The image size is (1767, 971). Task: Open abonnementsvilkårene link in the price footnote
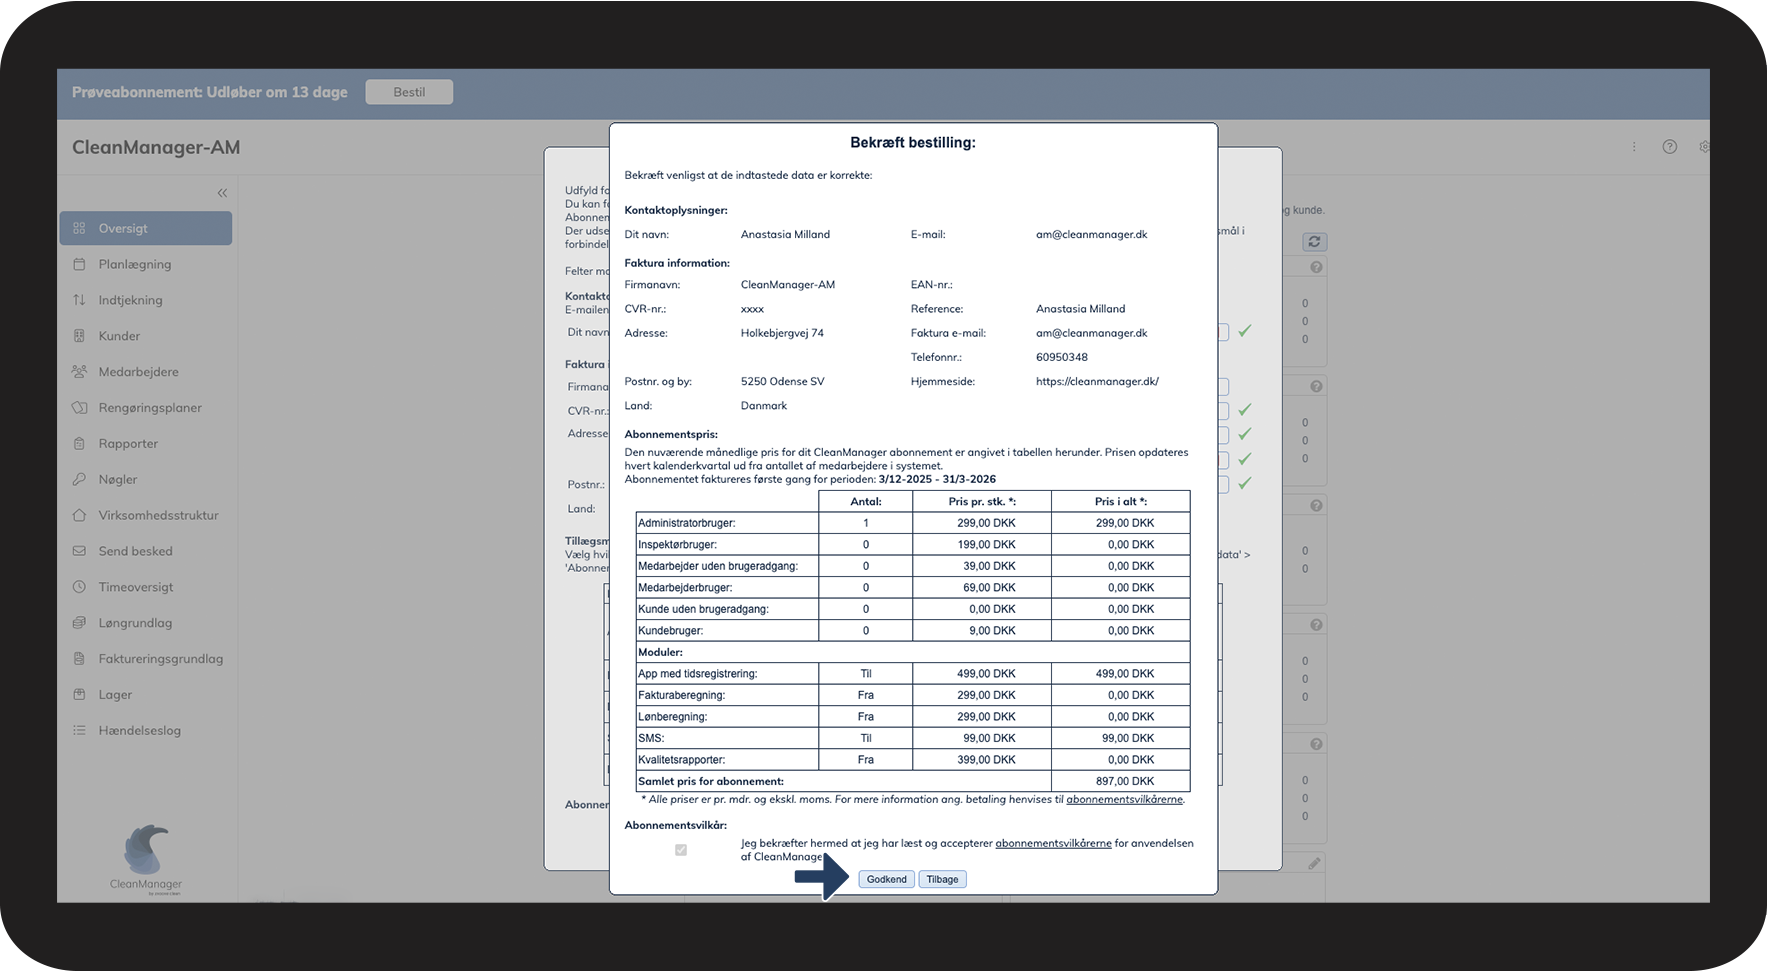pyautogui.click(x=1124, y=800)
